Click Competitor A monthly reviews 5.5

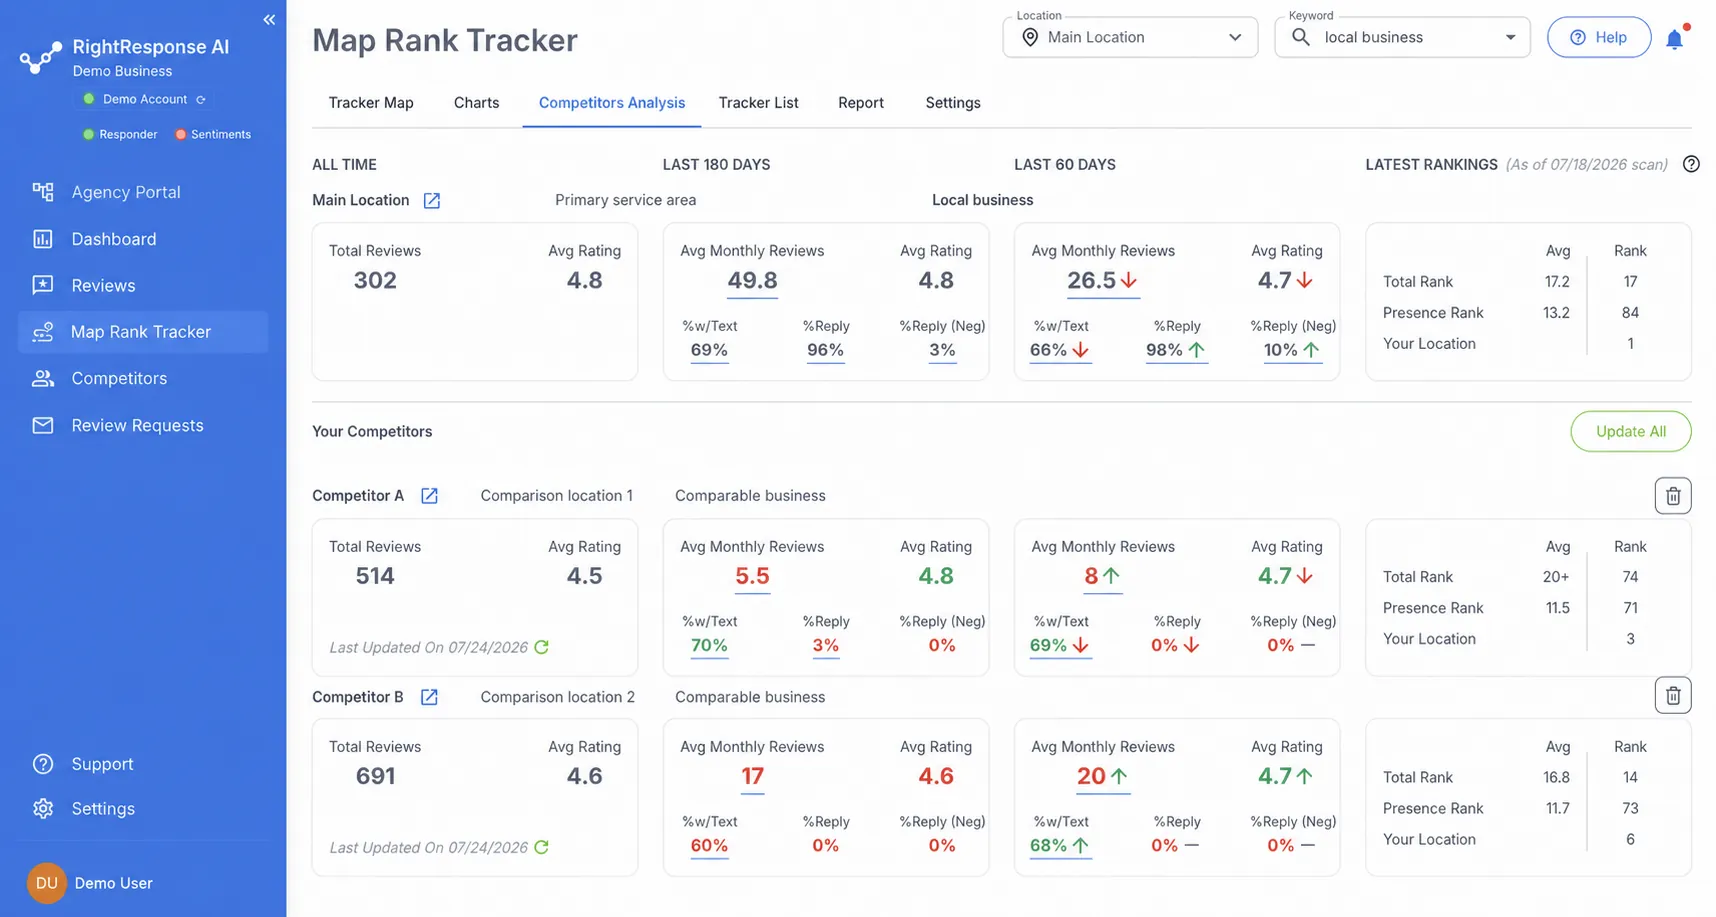tap(752, 576)
